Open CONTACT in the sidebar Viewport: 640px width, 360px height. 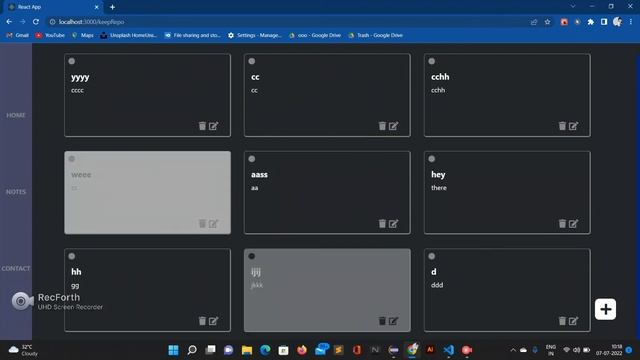click(16, 269)
